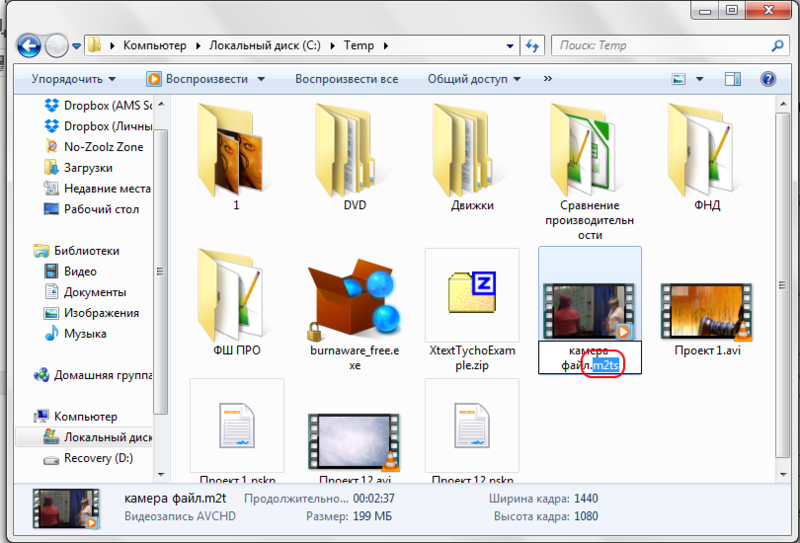Click the Forward navigation arrow button
Screen dimensions: 800x543
tap(57, 46)
